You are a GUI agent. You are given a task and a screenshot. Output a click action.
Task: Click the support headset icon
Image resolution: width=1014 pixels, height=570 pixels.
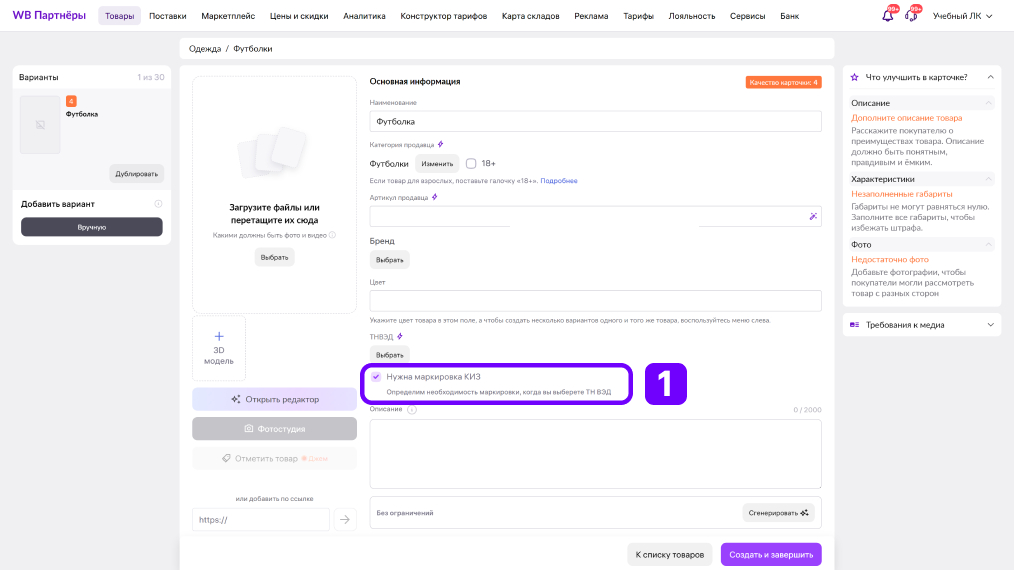[911, 16]
